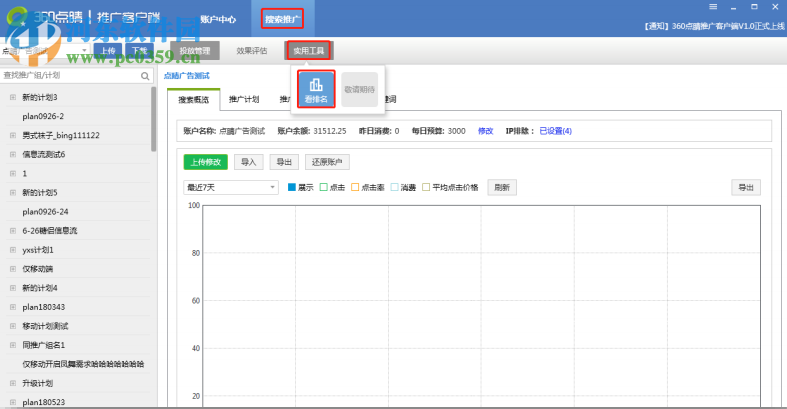Viewport: 787px width, 409px height.
Task: Expand the 移动计划测试 tree node
Action: (x=13, y=326)
